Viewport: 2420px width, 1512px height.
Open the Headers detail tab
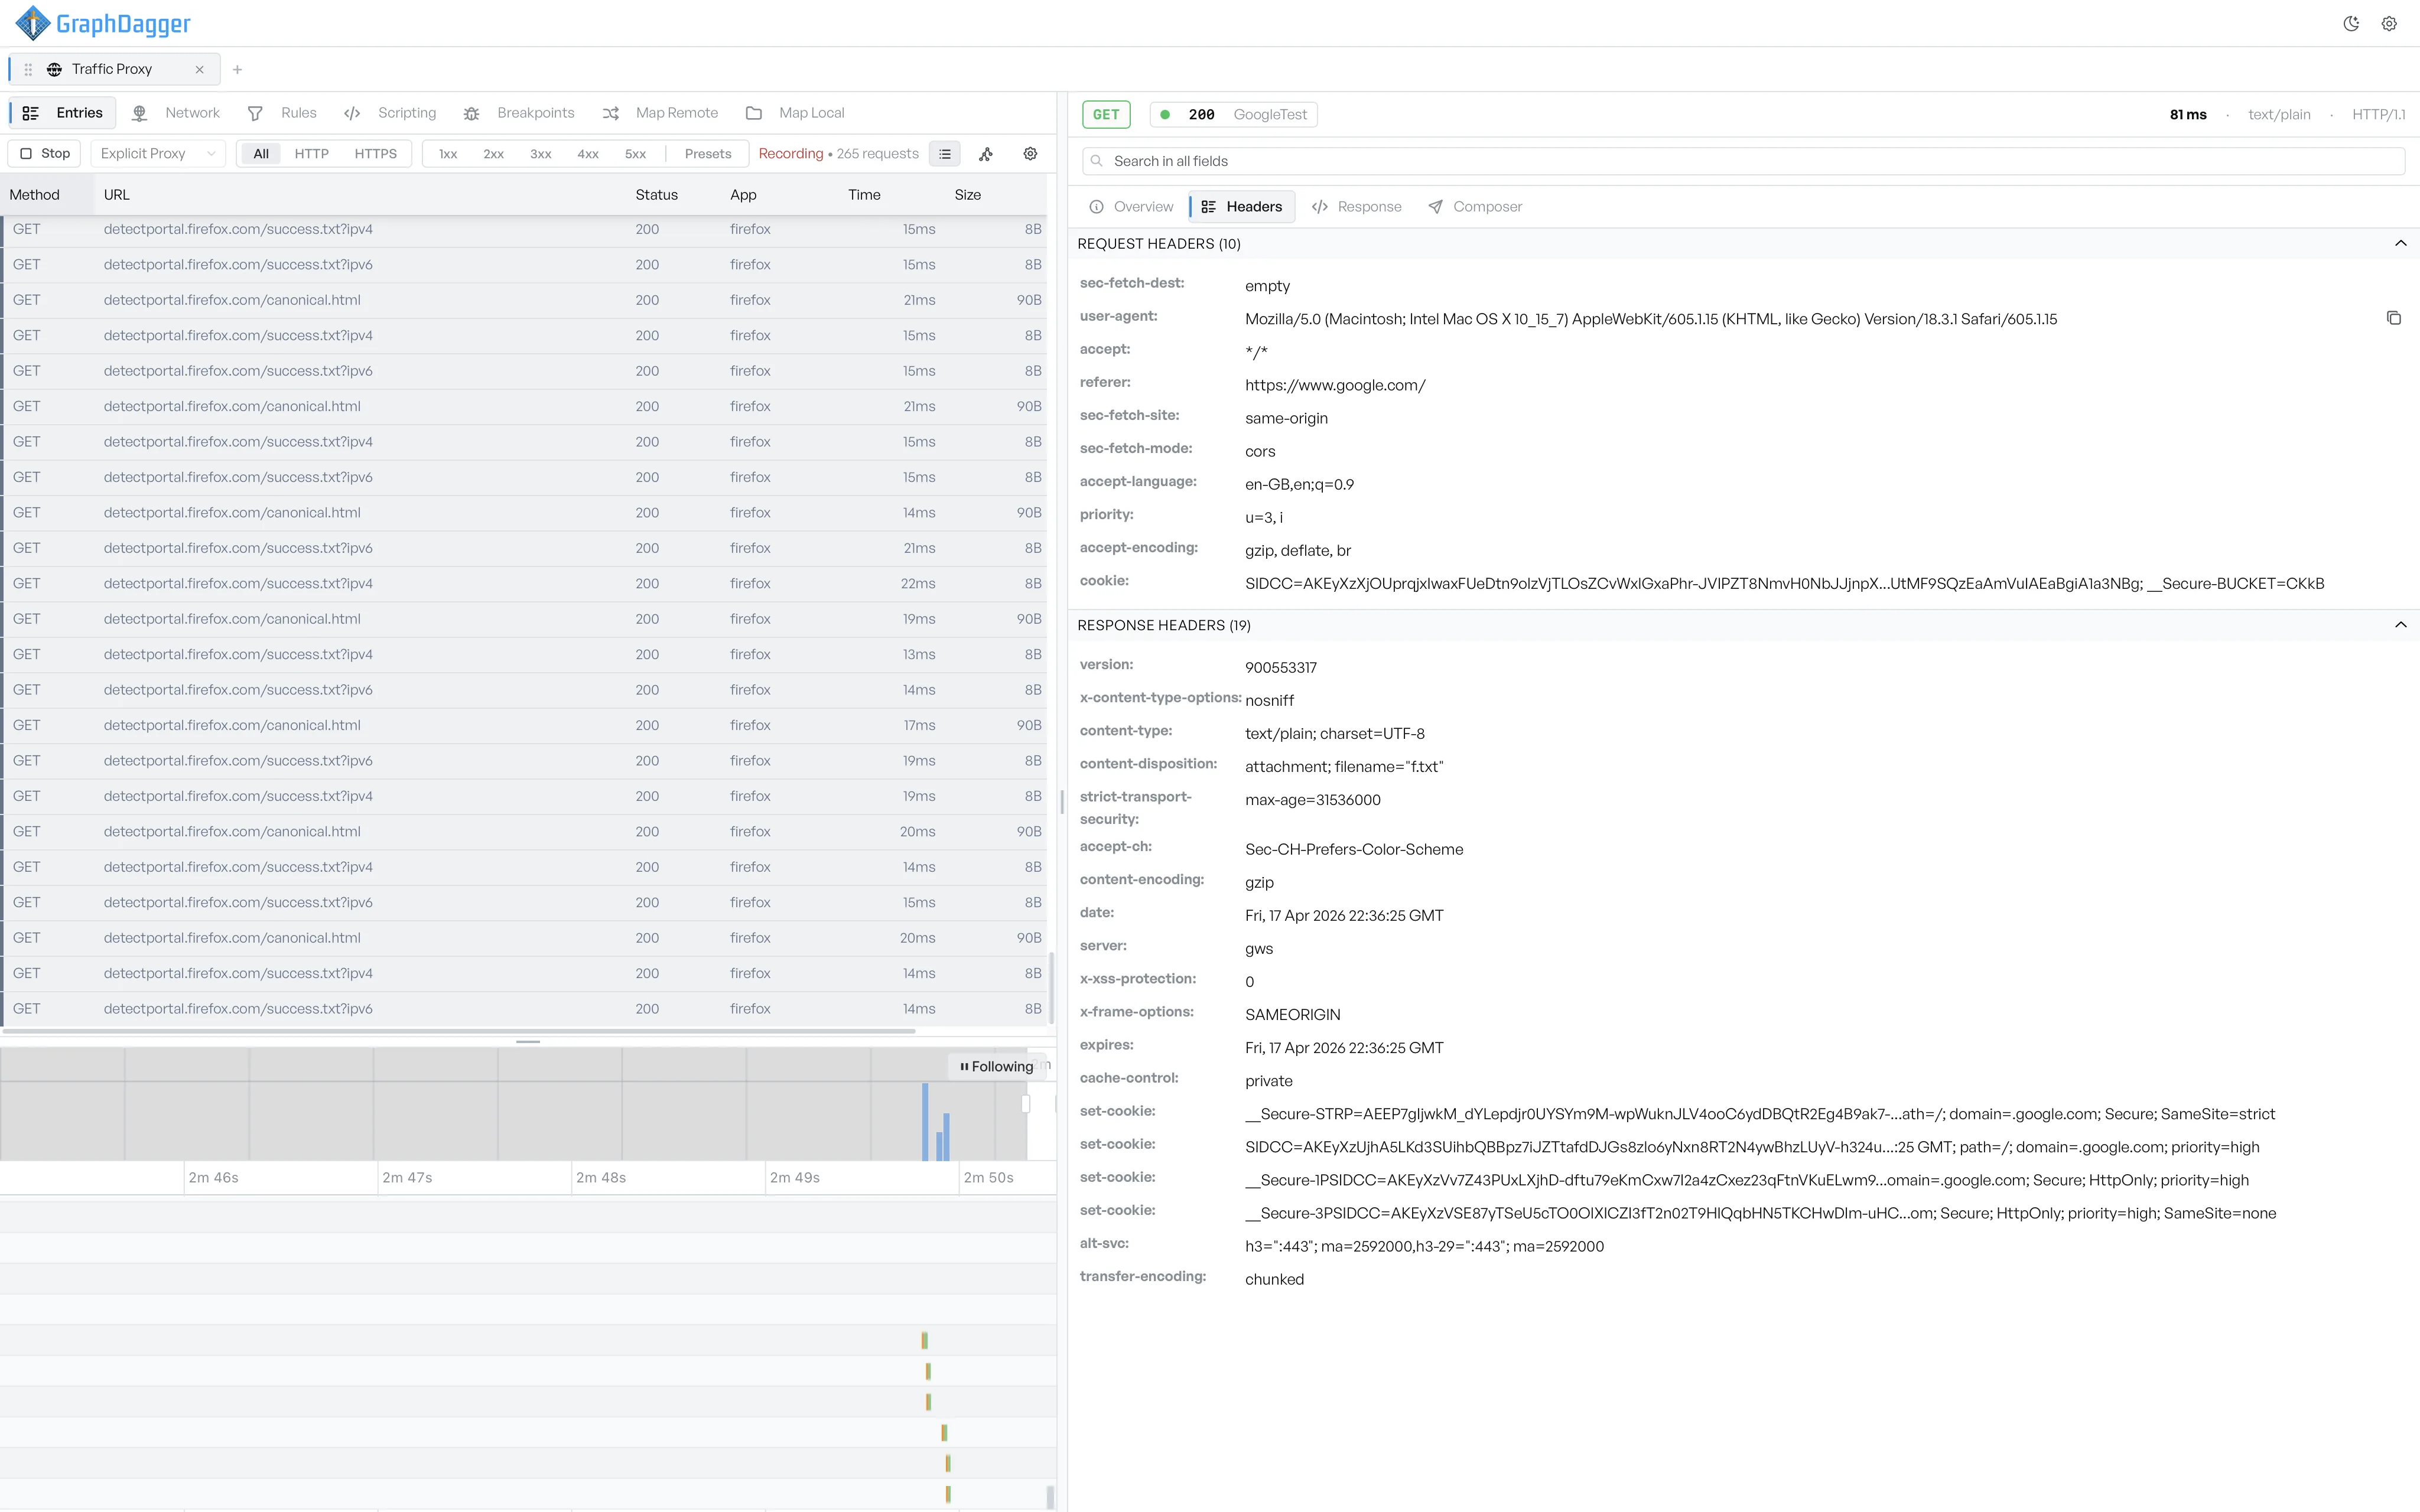[1241, 207]
